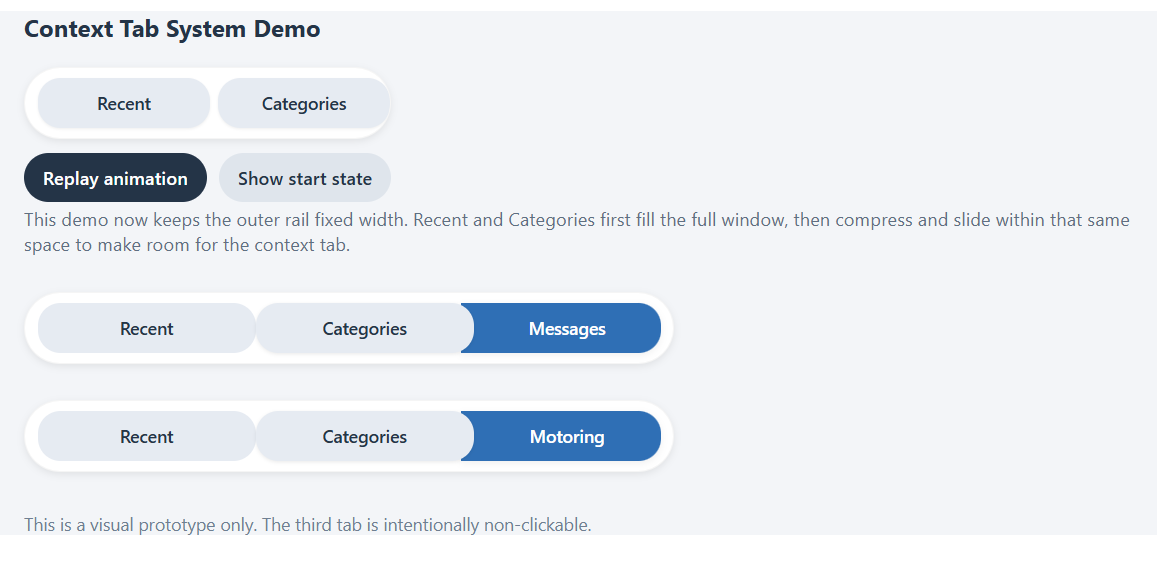
Task: Click the Show start state button
Action: point(304,179)
